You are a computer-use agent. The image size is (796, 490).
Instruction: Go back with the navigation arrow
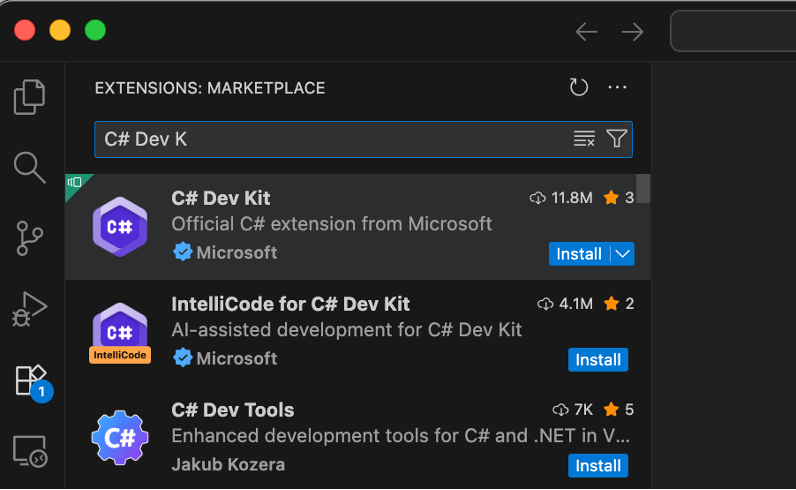click(586, 32)
